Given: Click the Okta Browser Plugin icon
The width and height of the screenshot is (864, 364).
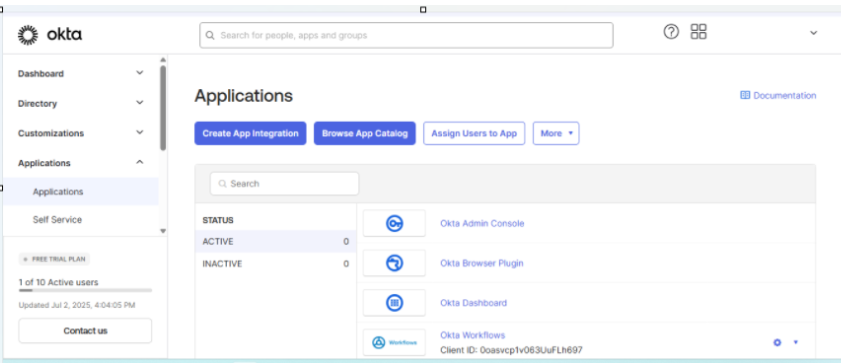Looking at the screenshot, I should pos(394,263).
